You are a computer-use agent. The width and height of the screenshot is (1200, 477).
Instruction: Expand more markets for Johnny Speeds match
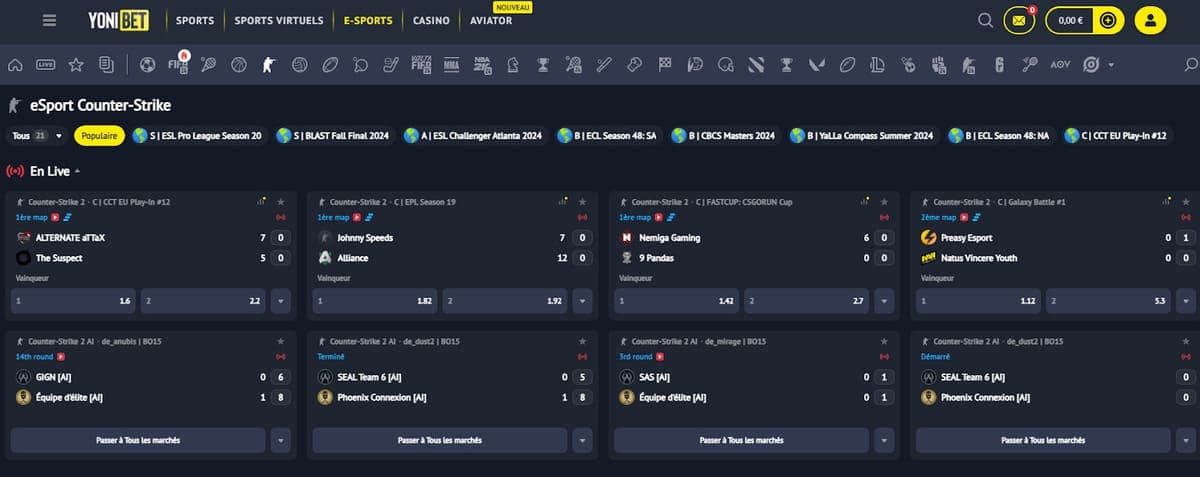click(x=583, y=300)
